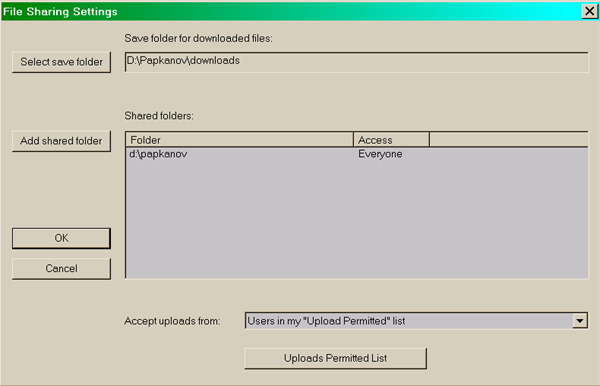Click the Add shared folder button

click(61, 141)
